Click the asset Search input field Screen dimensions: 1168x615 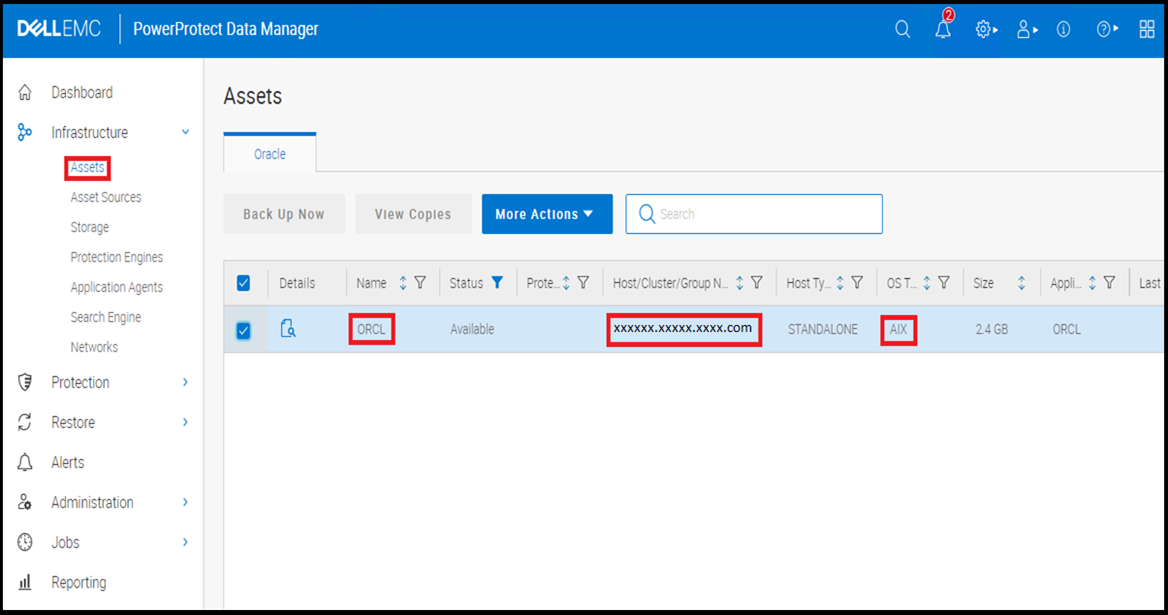coord(754,214)
